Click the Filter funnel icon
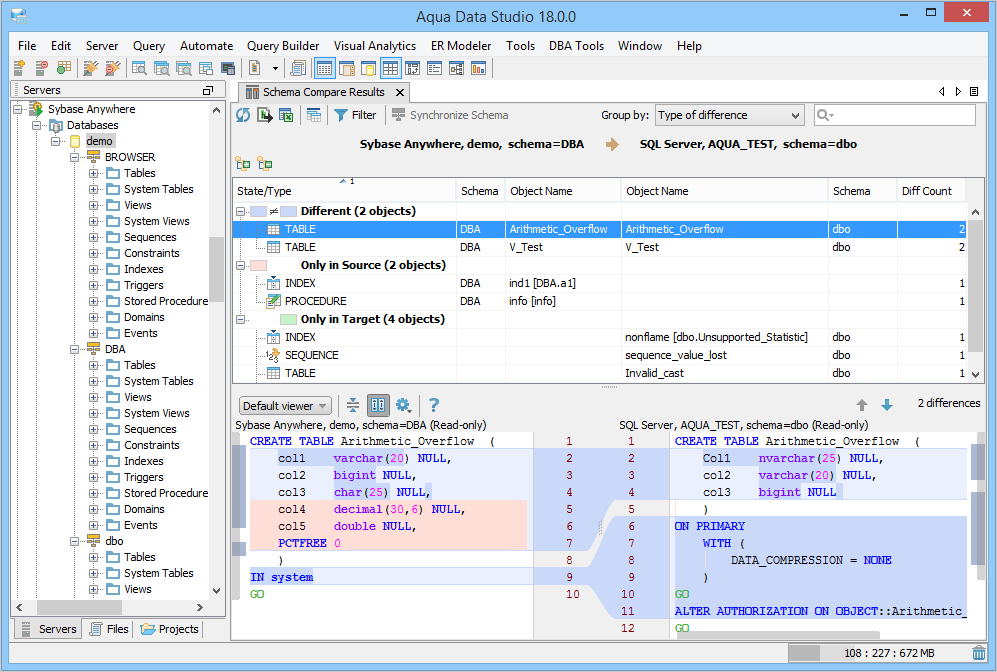 pos(341,115)
